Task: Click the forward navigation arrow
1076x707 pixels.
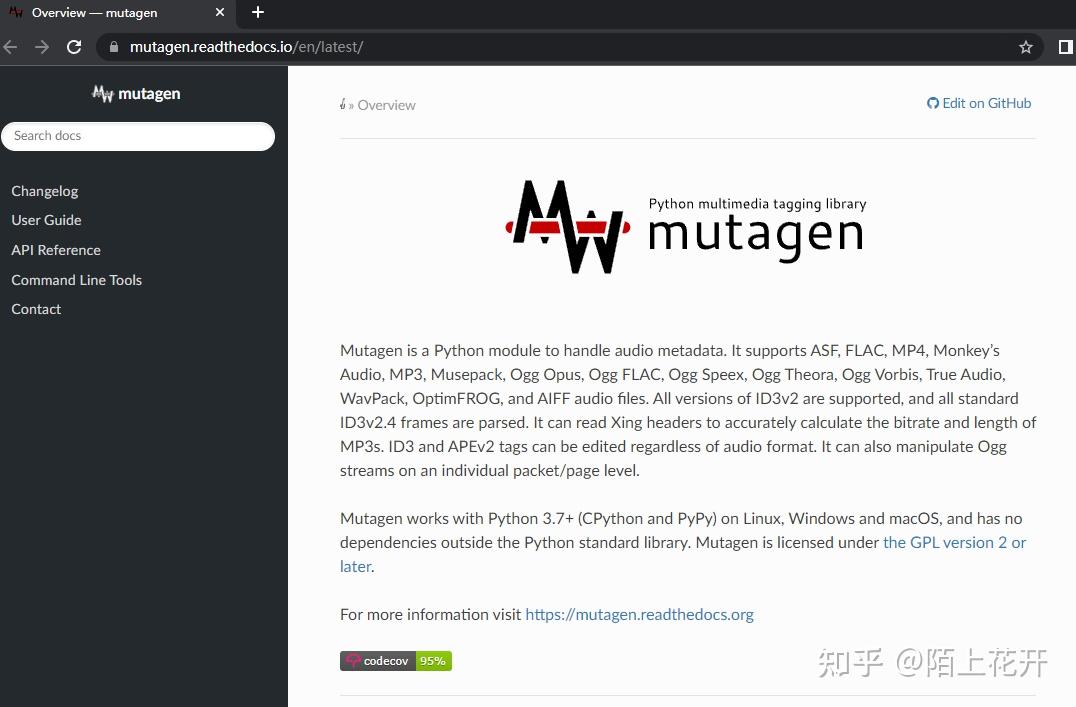Action: (40, 46)
